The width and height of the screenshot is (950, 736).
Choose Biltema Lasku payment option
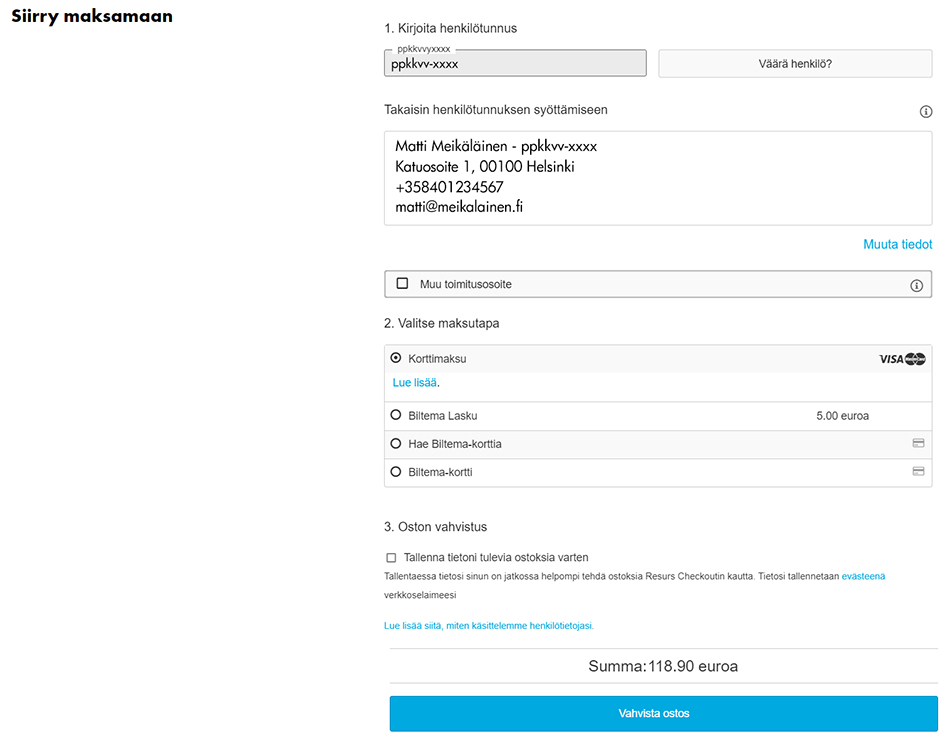point(396,415)
